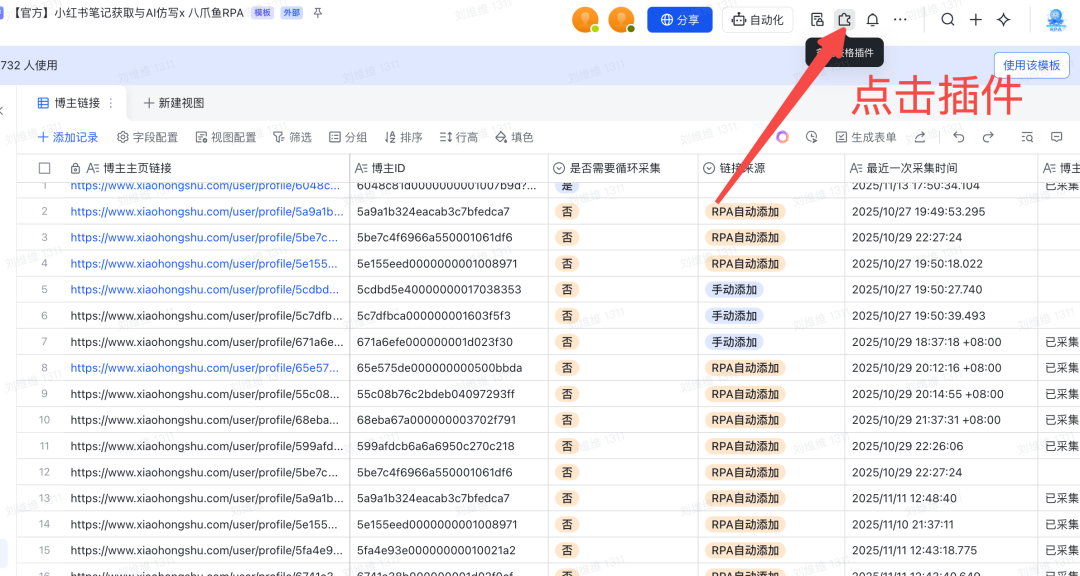Viewport: 1080px width, 576px height.
Task: Open record history via the clock icon
Action: 811,137
